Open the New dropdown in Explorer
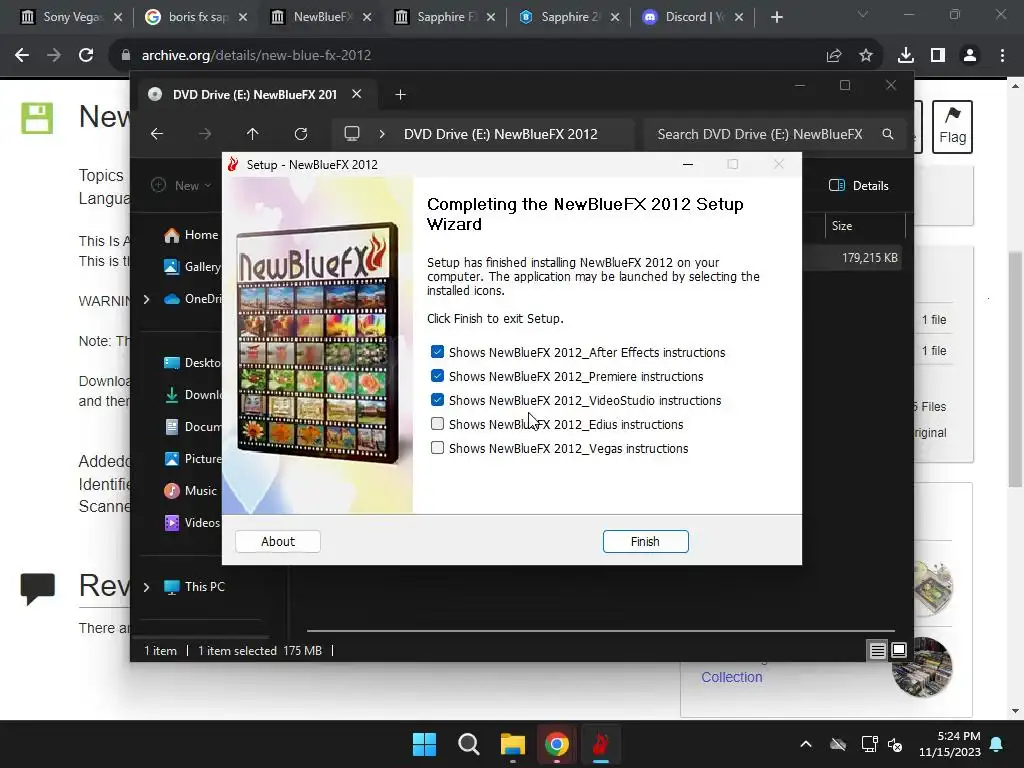The image size is (1024, 768). (181, 185)
